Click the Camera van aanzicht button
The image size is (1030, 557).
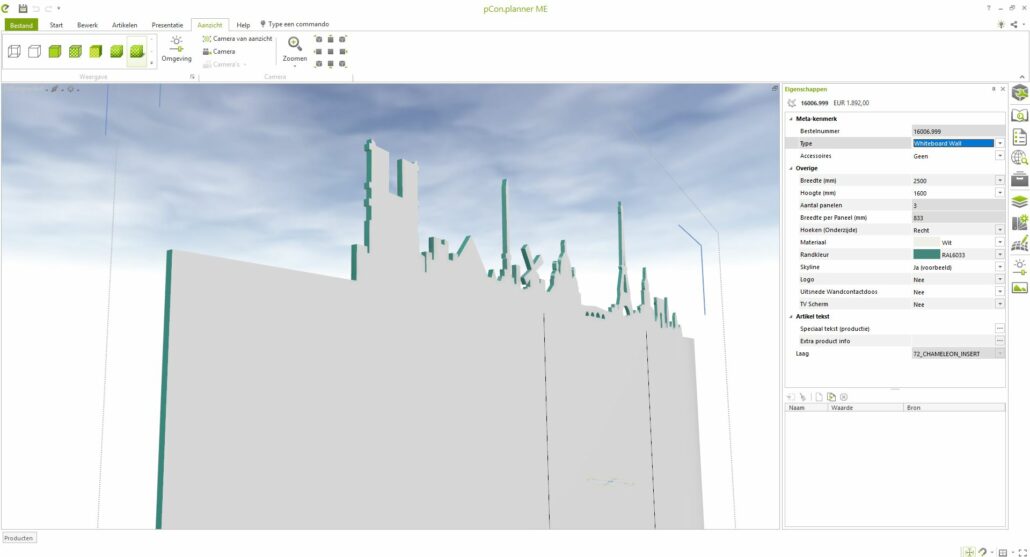pyautogui.click(x=237, y=38)
